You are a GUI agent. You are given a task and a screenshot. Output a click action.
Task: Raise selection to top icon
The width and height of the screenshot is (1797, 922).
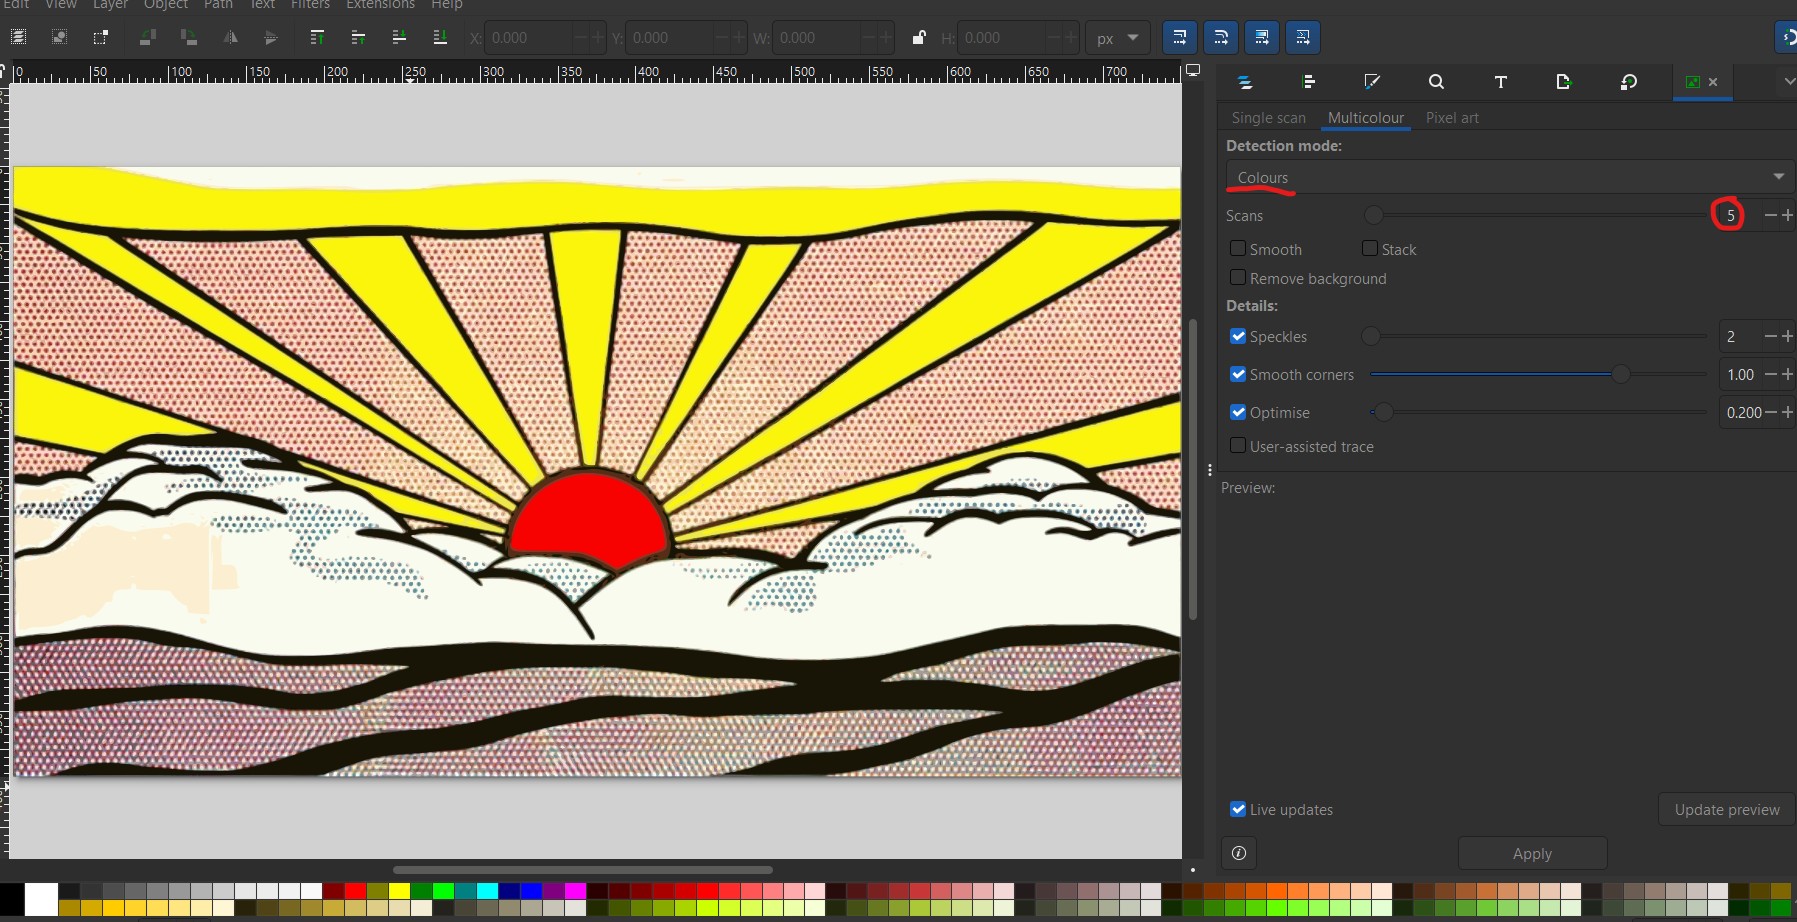click(317, 37)
